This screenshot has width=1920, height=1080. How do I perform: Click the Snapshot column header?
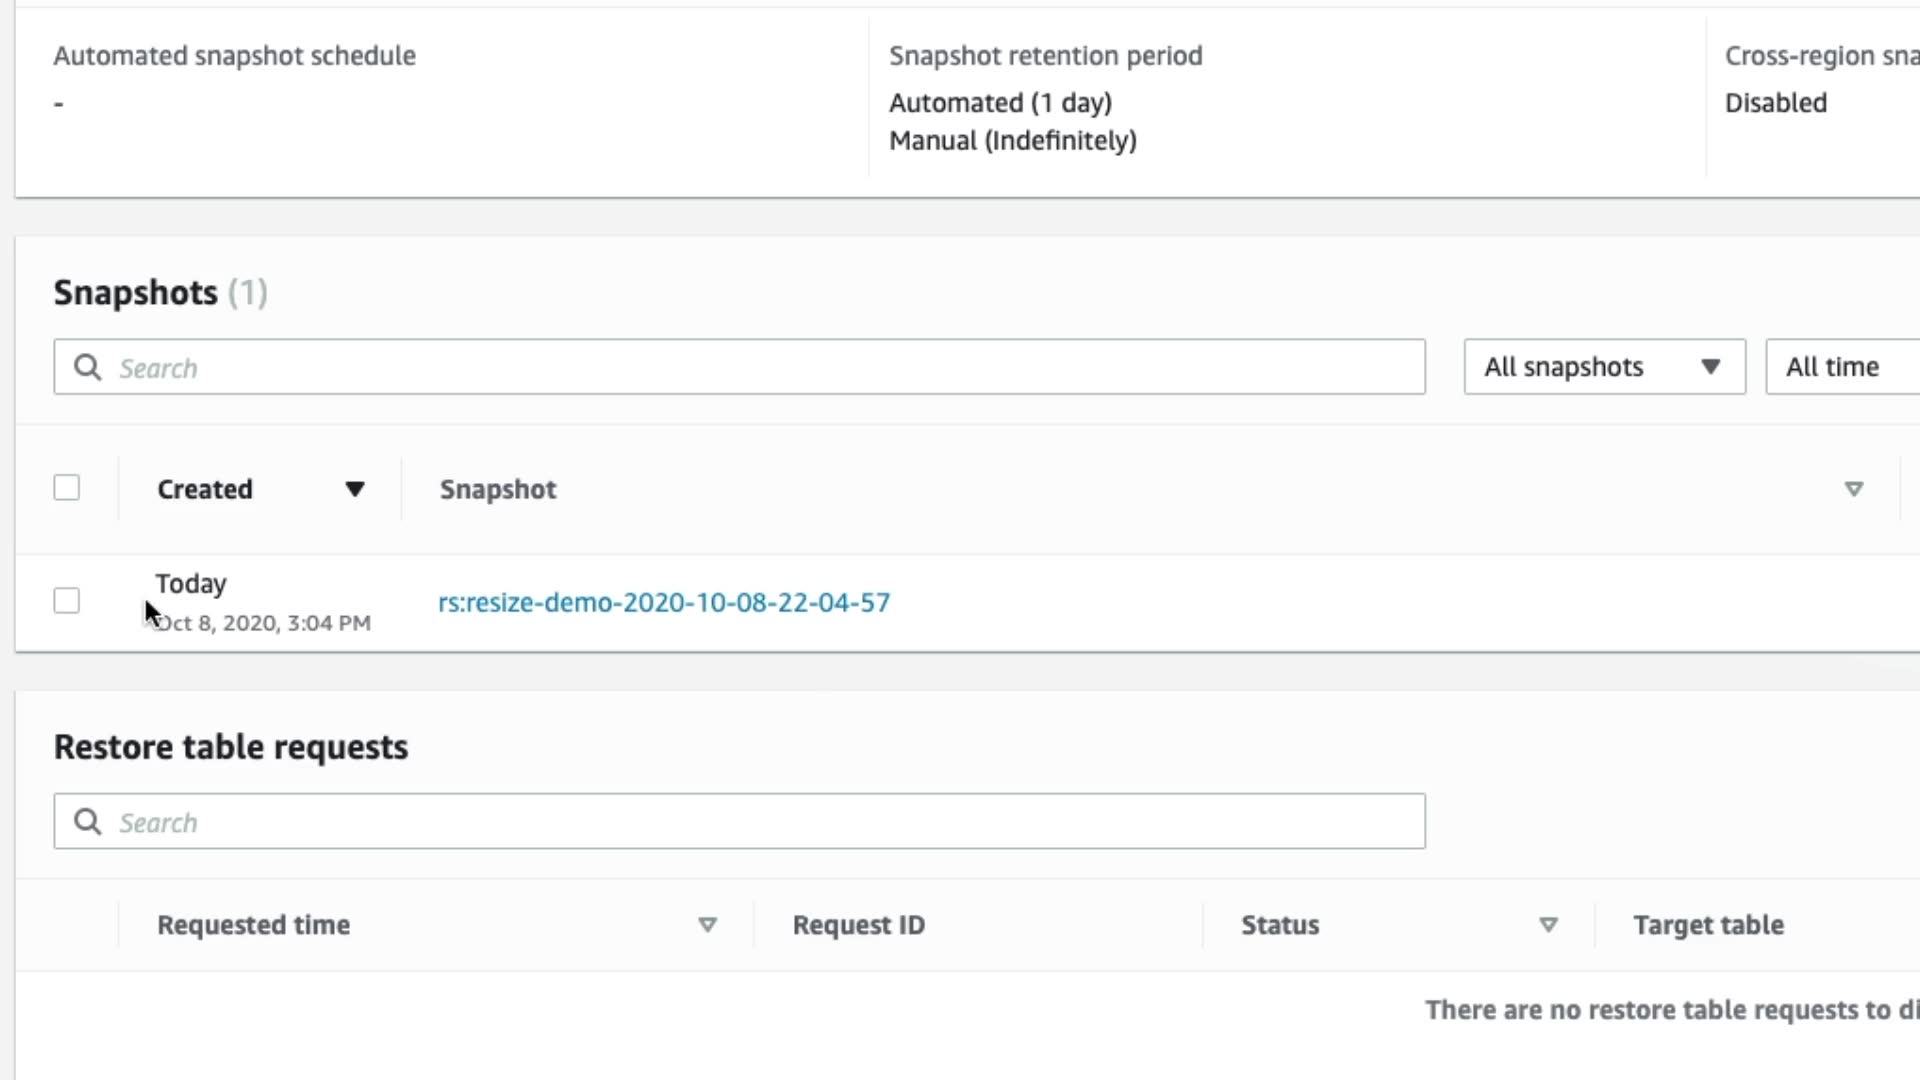pyautogui.click(x=498, y=489)
